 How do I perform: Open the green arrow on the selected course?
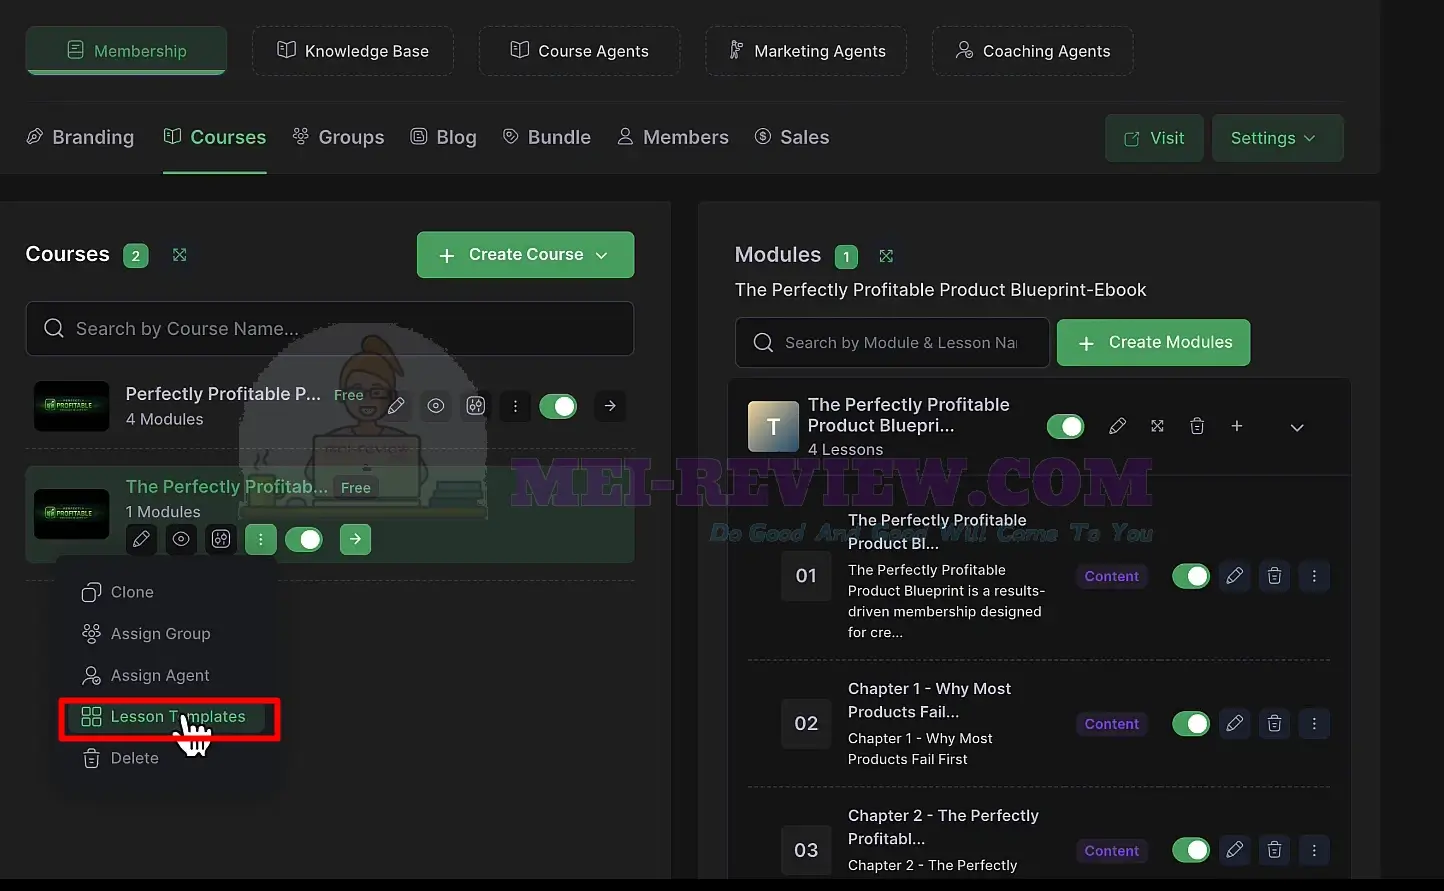pos(355,539)
